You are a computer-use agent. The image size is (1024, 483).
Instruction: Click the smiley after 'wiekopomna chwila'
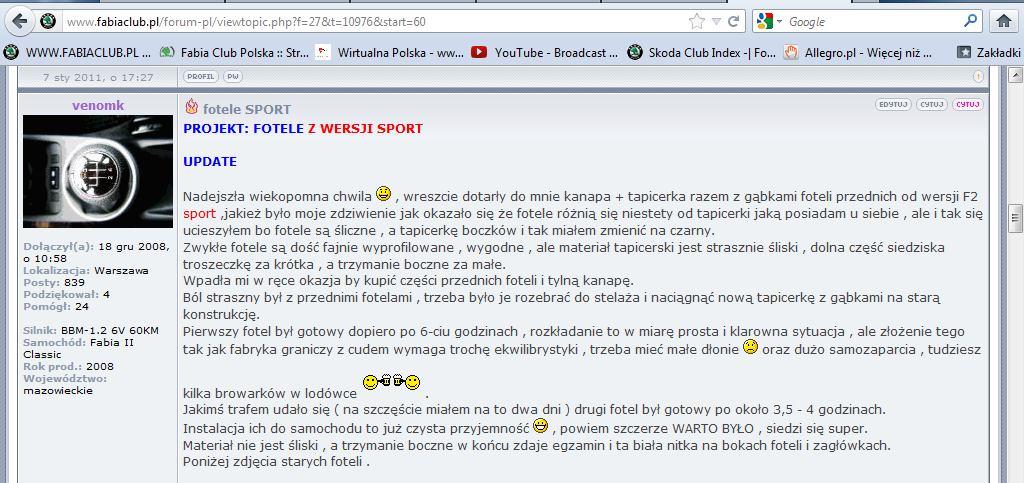(383, 194)
